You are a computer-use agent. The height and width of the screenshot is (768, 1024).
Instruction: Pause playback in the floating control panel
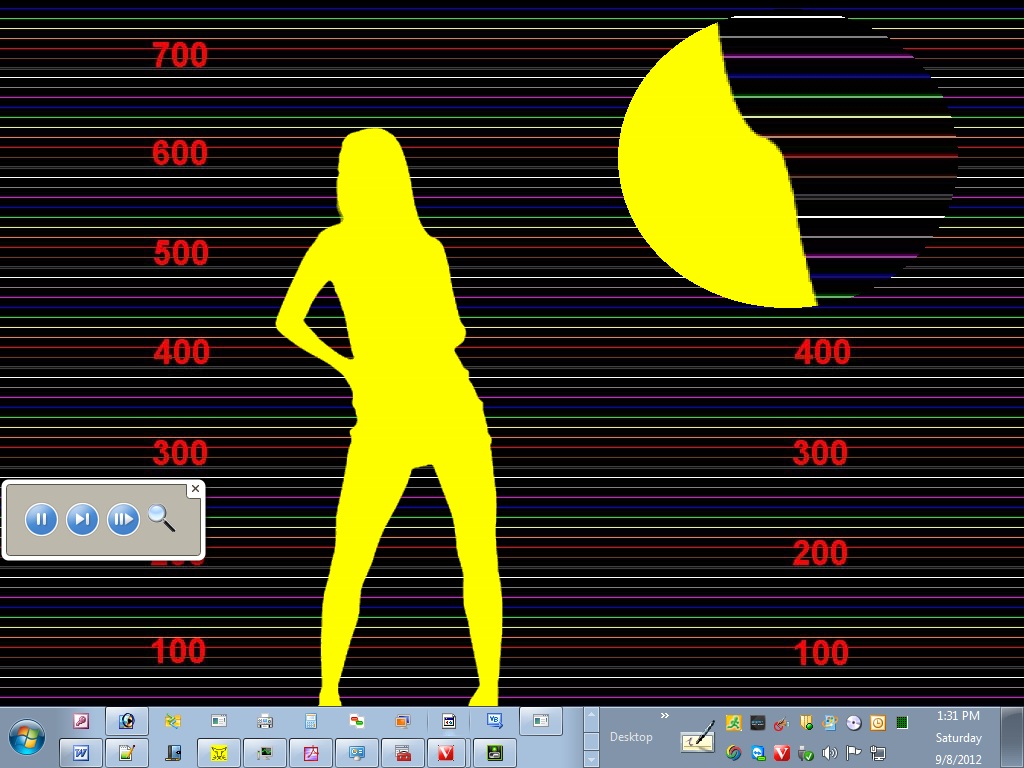pyautogui.click(x=41, y=519)
